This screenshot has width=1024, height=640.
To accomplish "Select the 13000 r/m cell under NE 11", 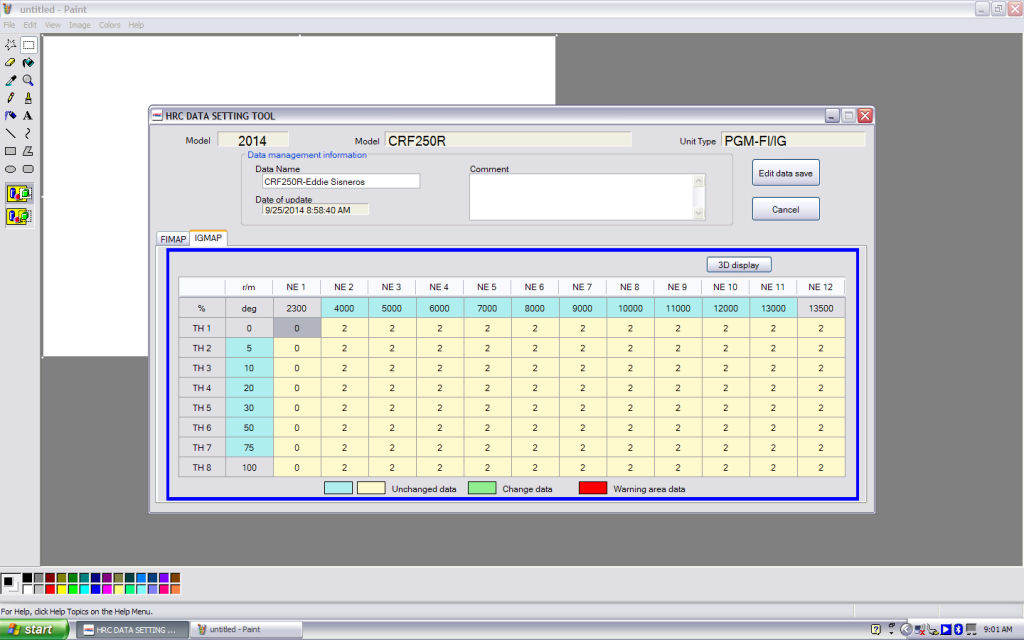I will pos(773,308).
